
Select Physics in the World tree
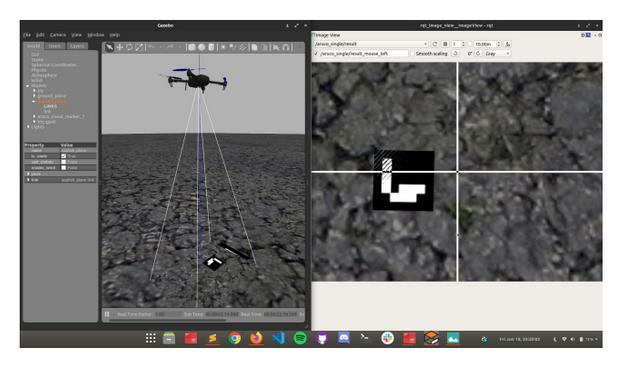pos(38,70)
